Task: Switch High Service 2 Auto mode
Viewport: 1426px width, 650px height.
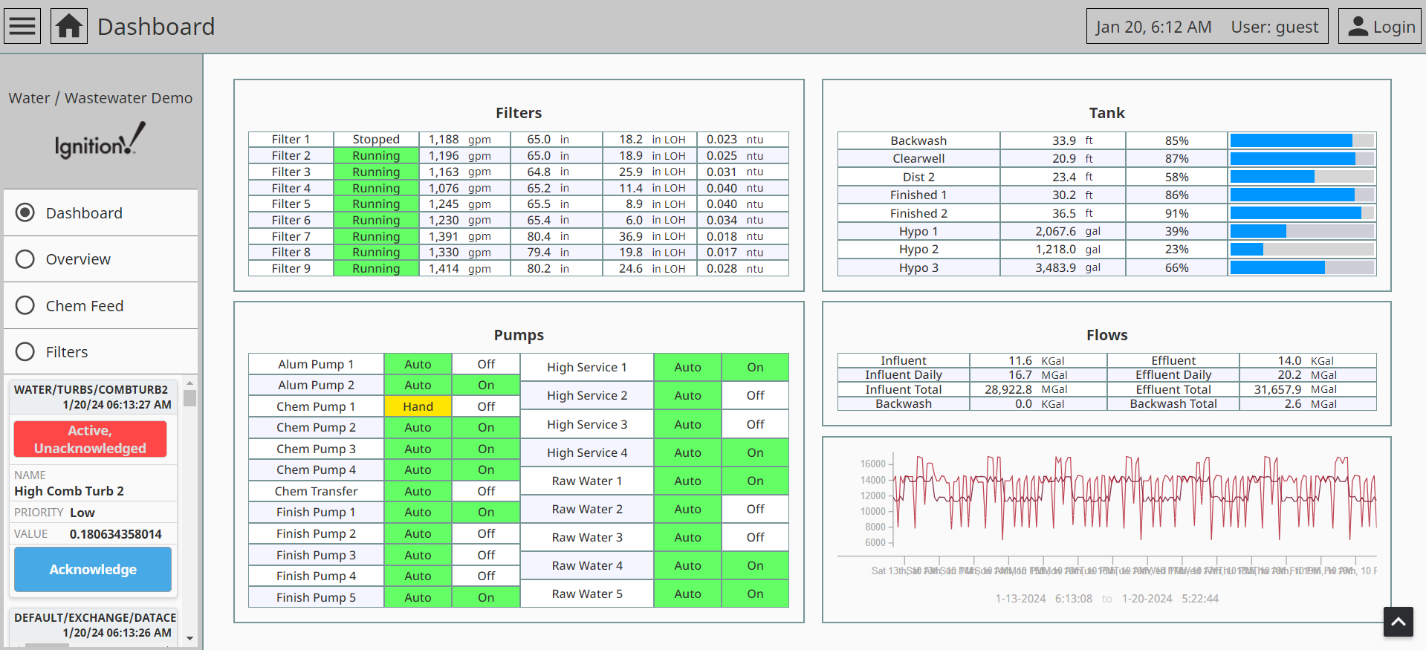Action: pyautogui.click(x=687, y=395)
